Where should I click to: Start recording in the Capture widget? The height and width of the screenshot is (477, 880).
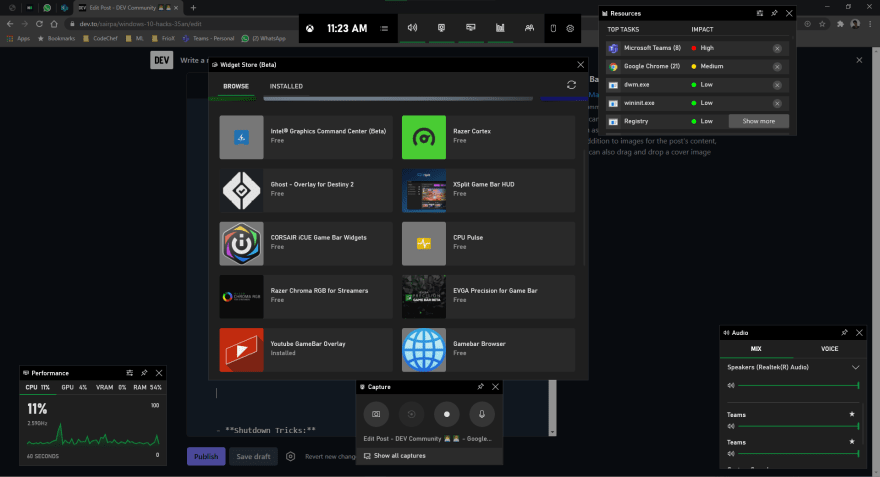coord(447,414)
